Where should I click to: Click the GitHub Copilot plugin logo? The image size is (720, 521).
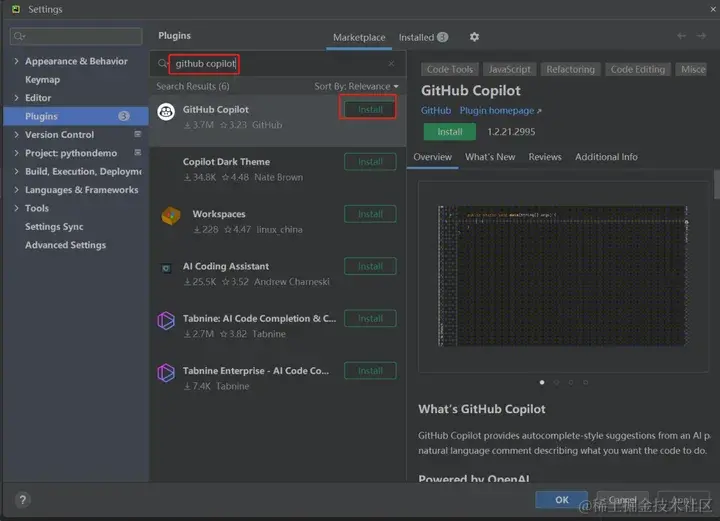pos(166,112)
